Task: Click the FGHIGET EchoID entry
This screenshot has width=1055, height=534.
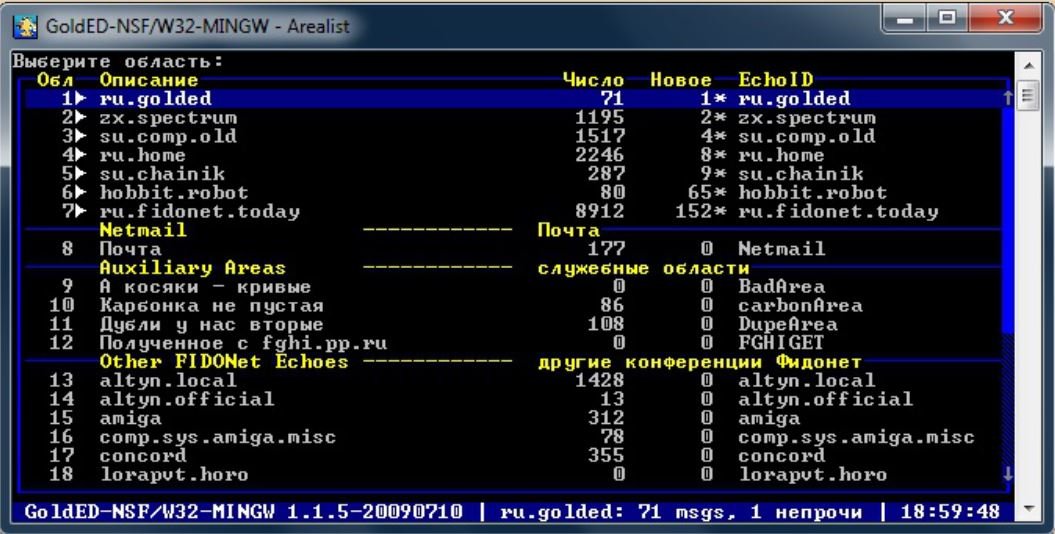Action: click(x=782, y=343)
